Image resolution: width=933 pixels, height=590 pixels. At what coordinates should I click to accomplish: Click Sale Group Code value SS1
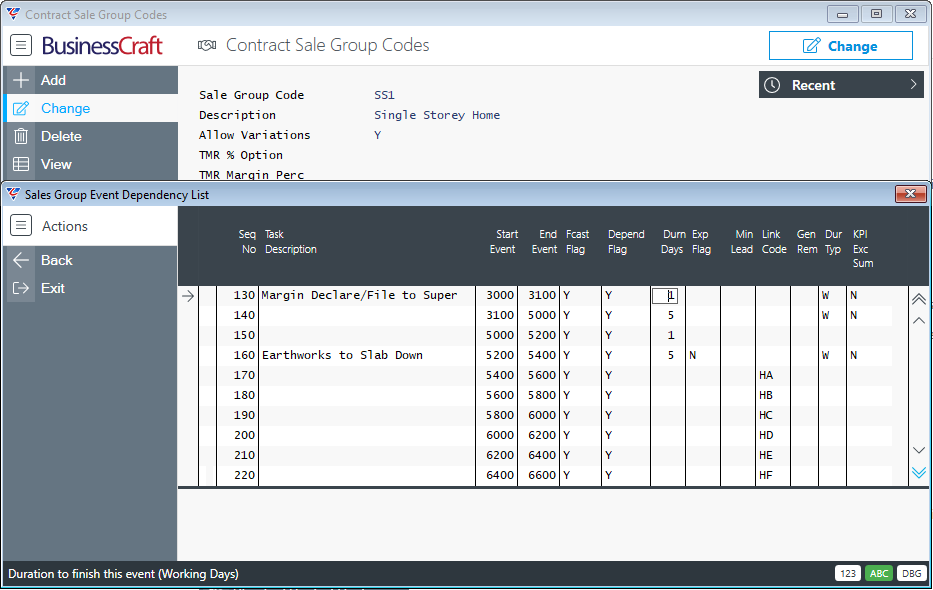tap(384, 95)
